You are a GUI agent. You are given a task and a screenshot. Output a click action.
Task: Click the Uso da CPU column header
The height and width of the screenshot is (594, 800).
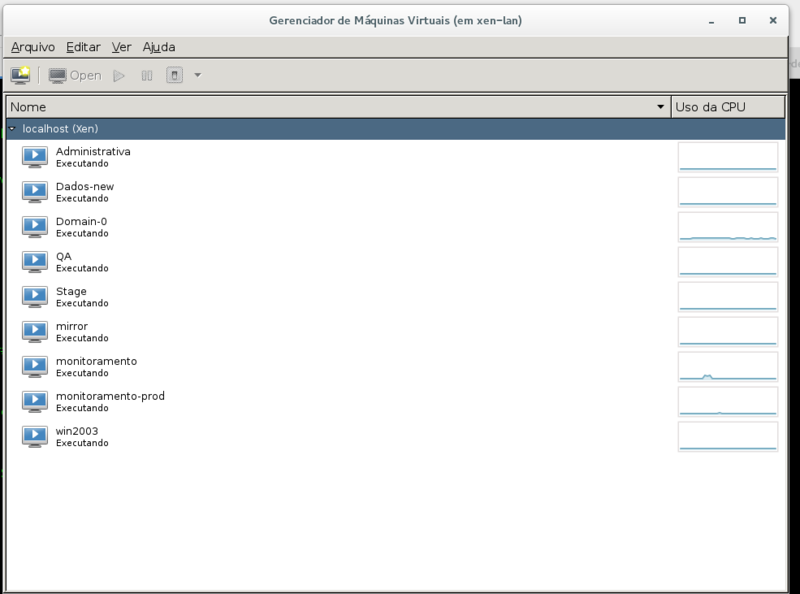pyautogui.click(x=728, y=107)
